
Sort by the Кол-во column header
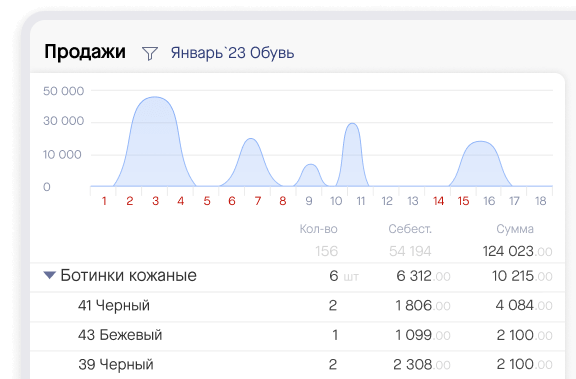pyautogui.click(x=318, y=229)
